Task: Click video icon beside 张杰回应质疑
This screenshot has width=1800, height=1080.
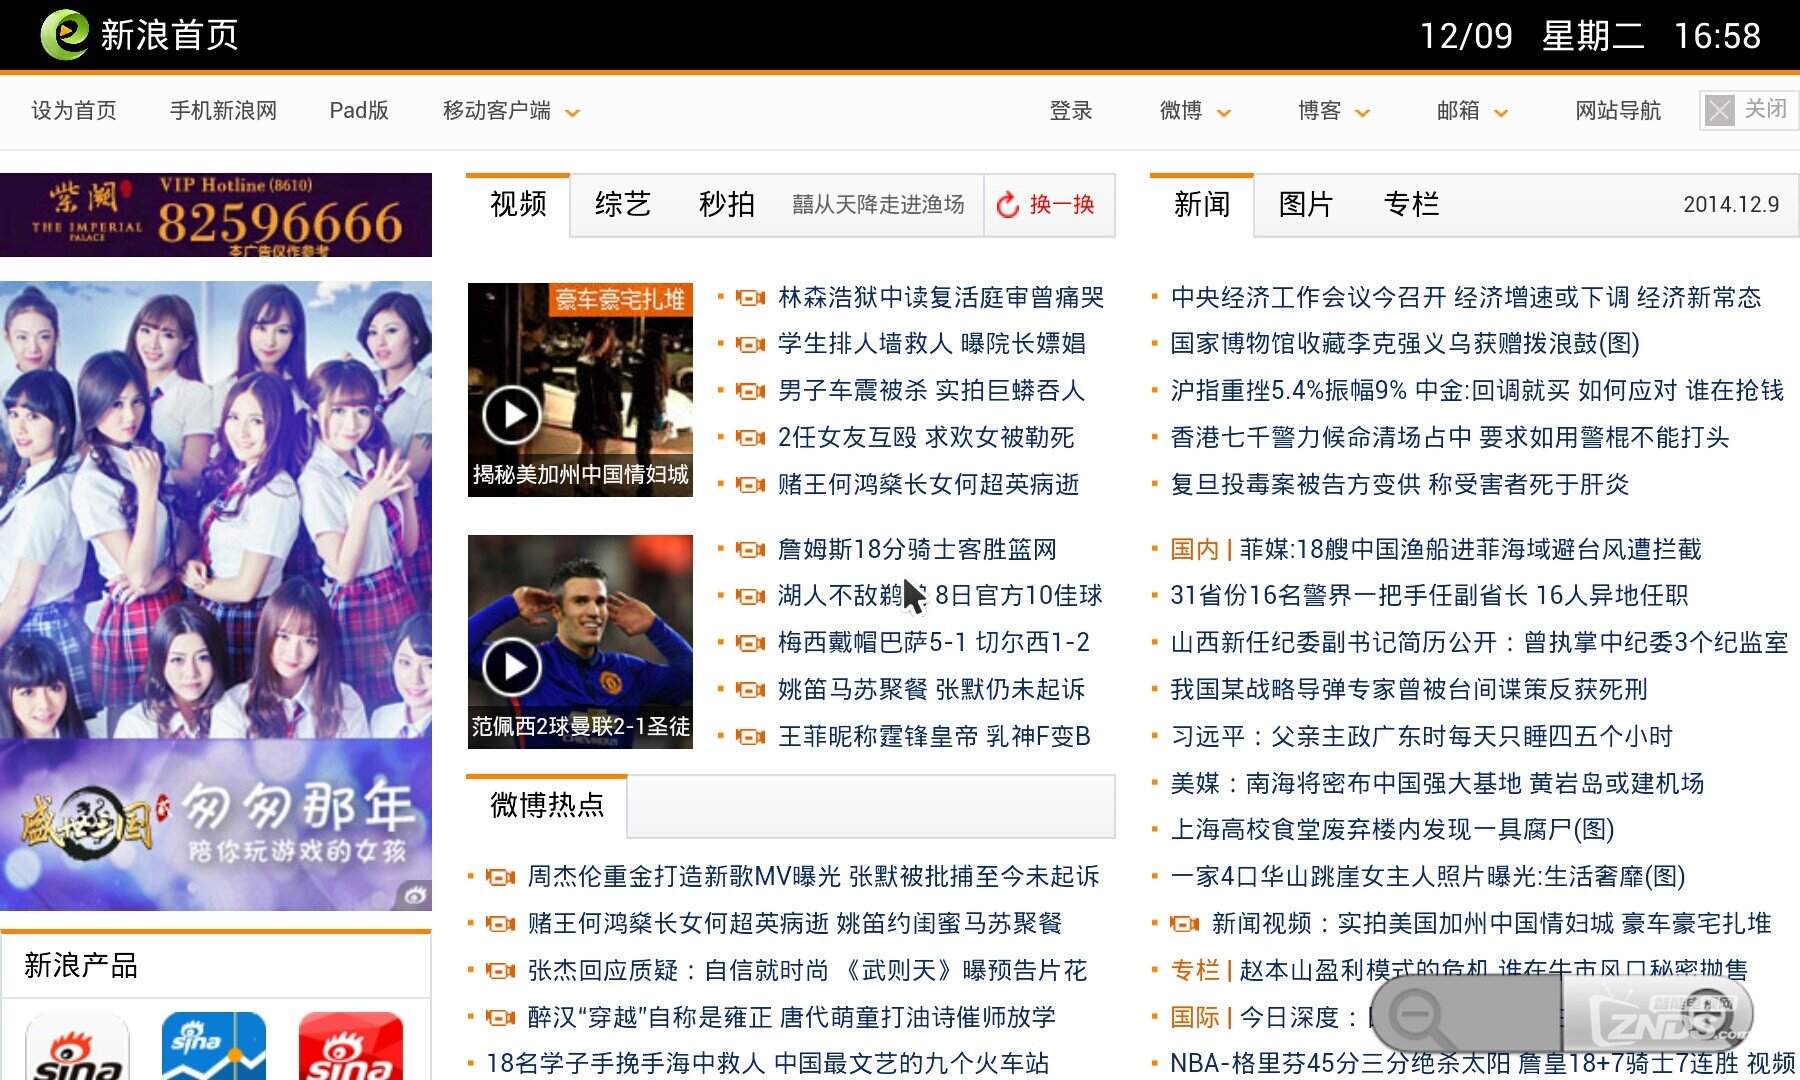Action: 500,971
